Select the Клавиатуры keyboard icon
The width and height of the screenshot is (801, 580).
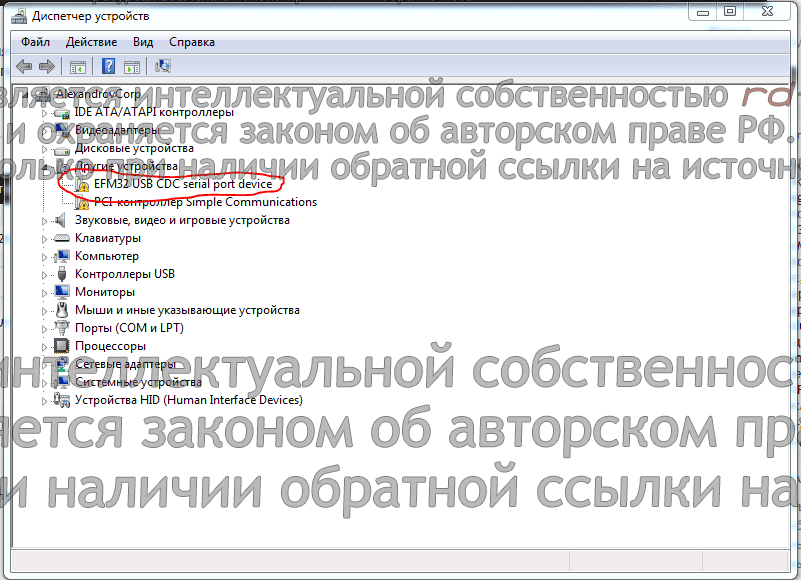64,238
